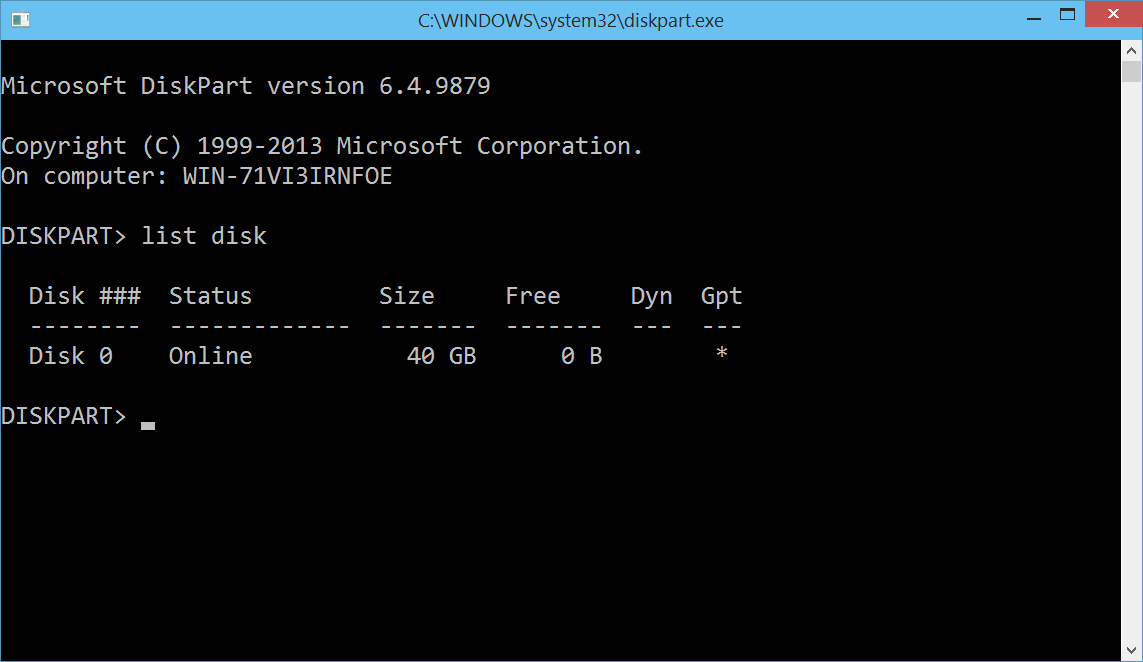Click the vertical scrollbar thumb
The height and width of the screenshot is (662, 1143).
pos(1131,71)
